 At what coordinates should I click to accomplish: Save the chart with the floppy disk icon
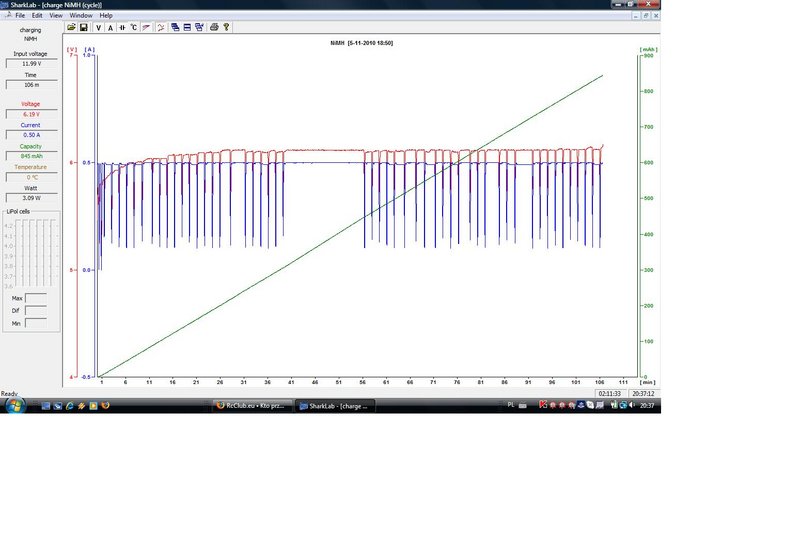coord(84,27)
